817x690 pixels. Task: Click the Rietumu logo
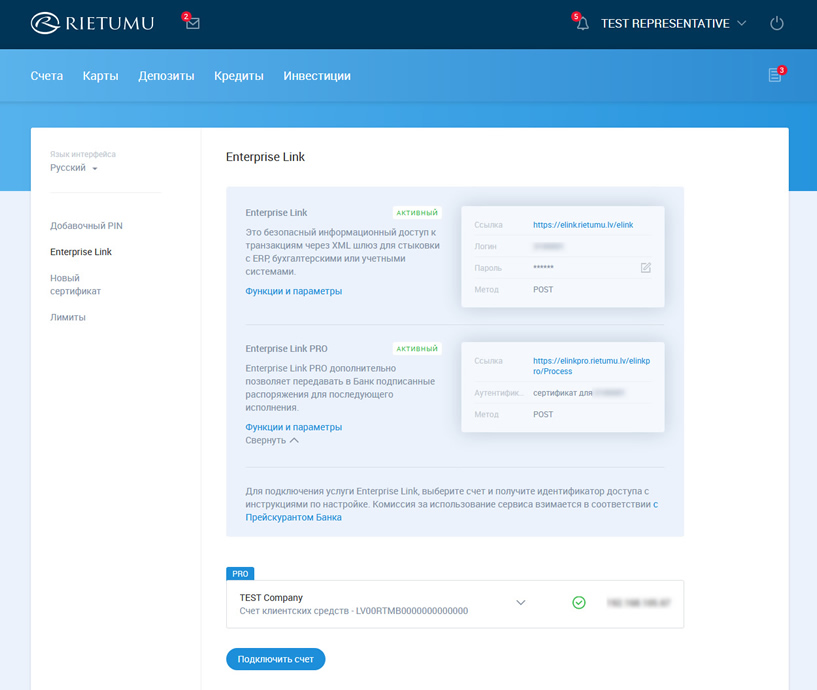[x=92, y=23]
